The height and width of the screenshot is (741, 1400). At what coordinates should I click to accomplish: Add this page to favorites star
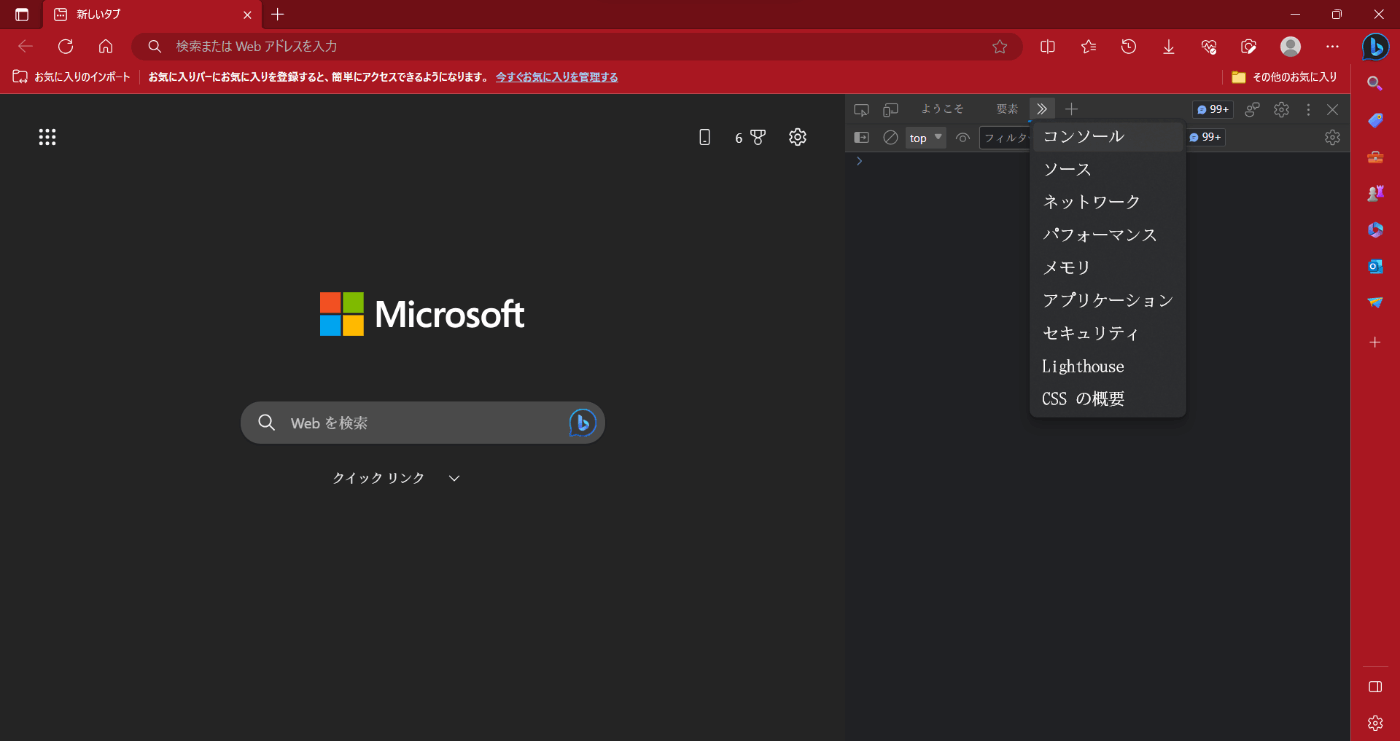click(x=999, y=46)
